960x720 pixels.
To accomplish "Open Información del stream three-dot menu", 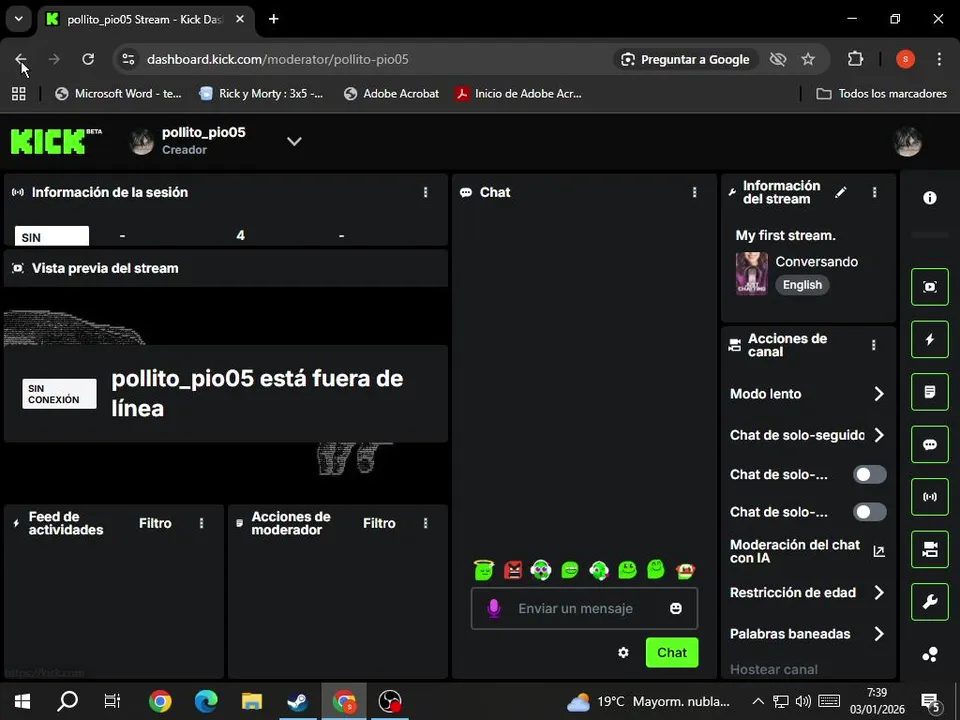I will point(874,192).
